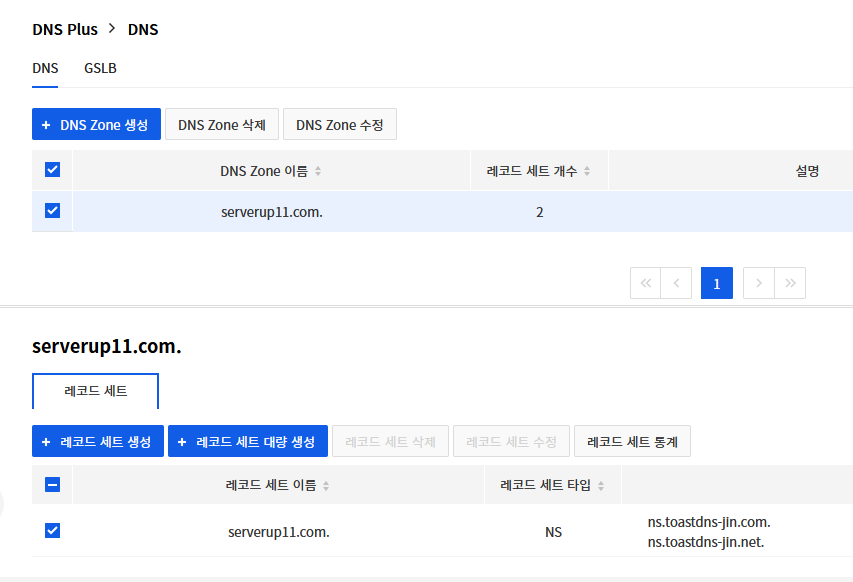Click the last-page double-chevron pagination icon

tap(790, 283)
